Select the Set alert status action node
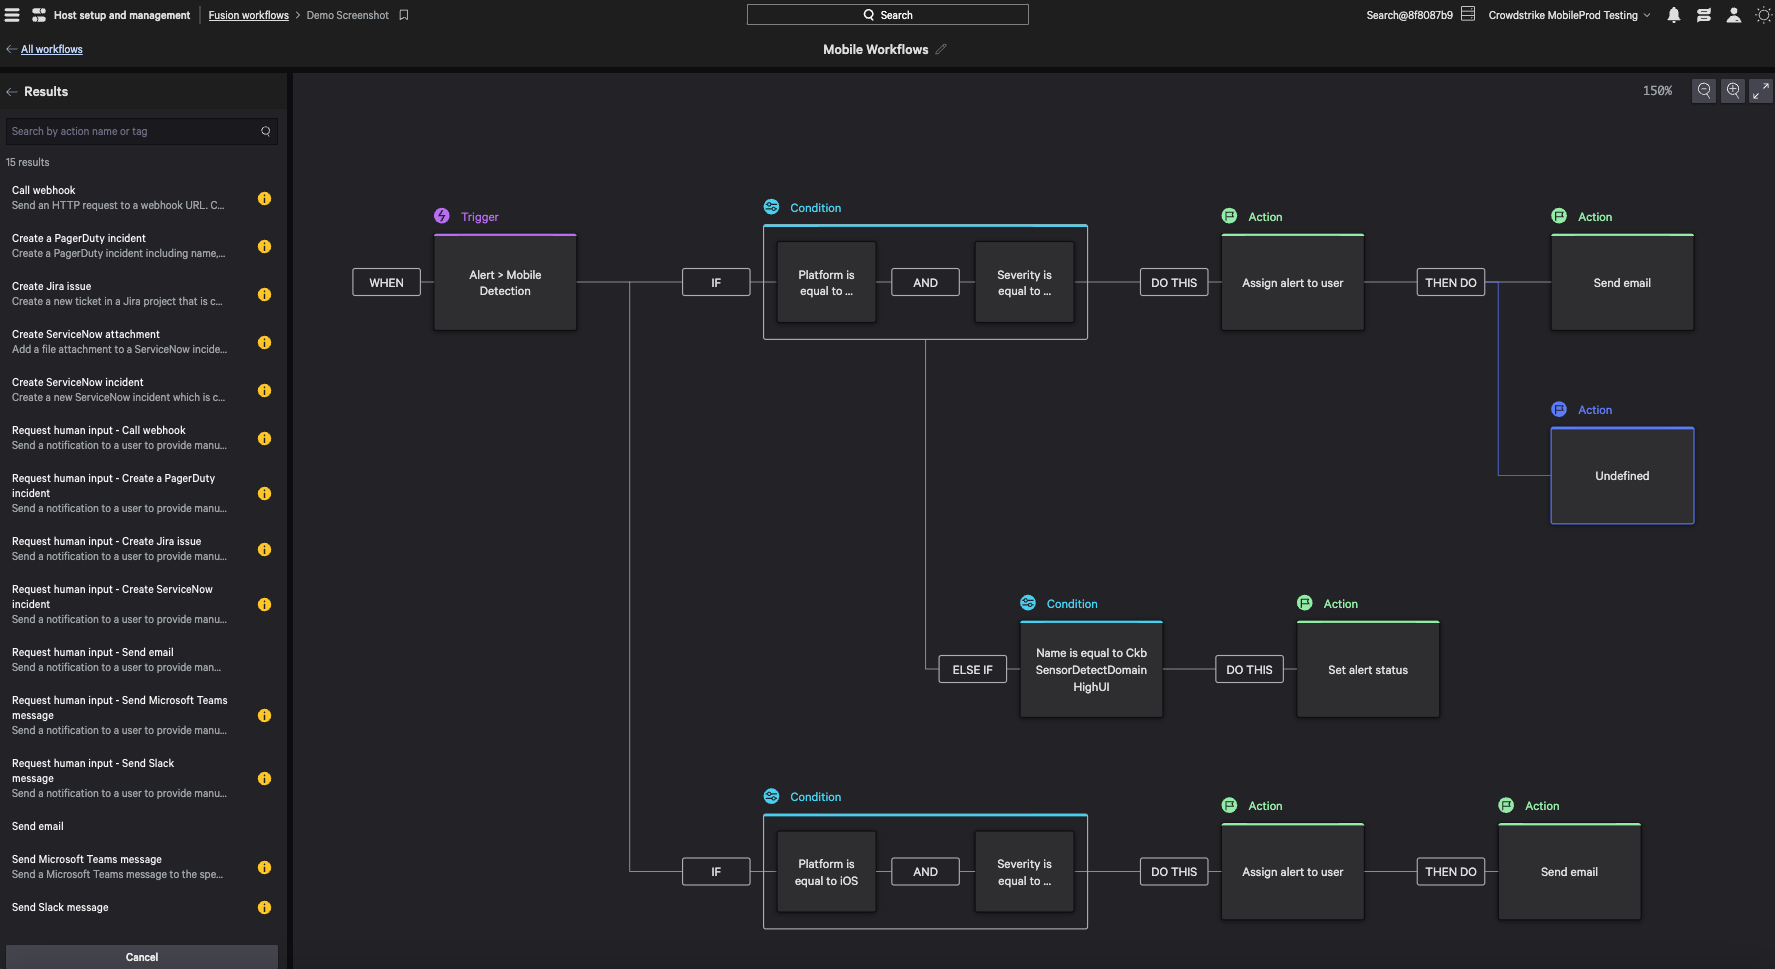 [1368, 670]
